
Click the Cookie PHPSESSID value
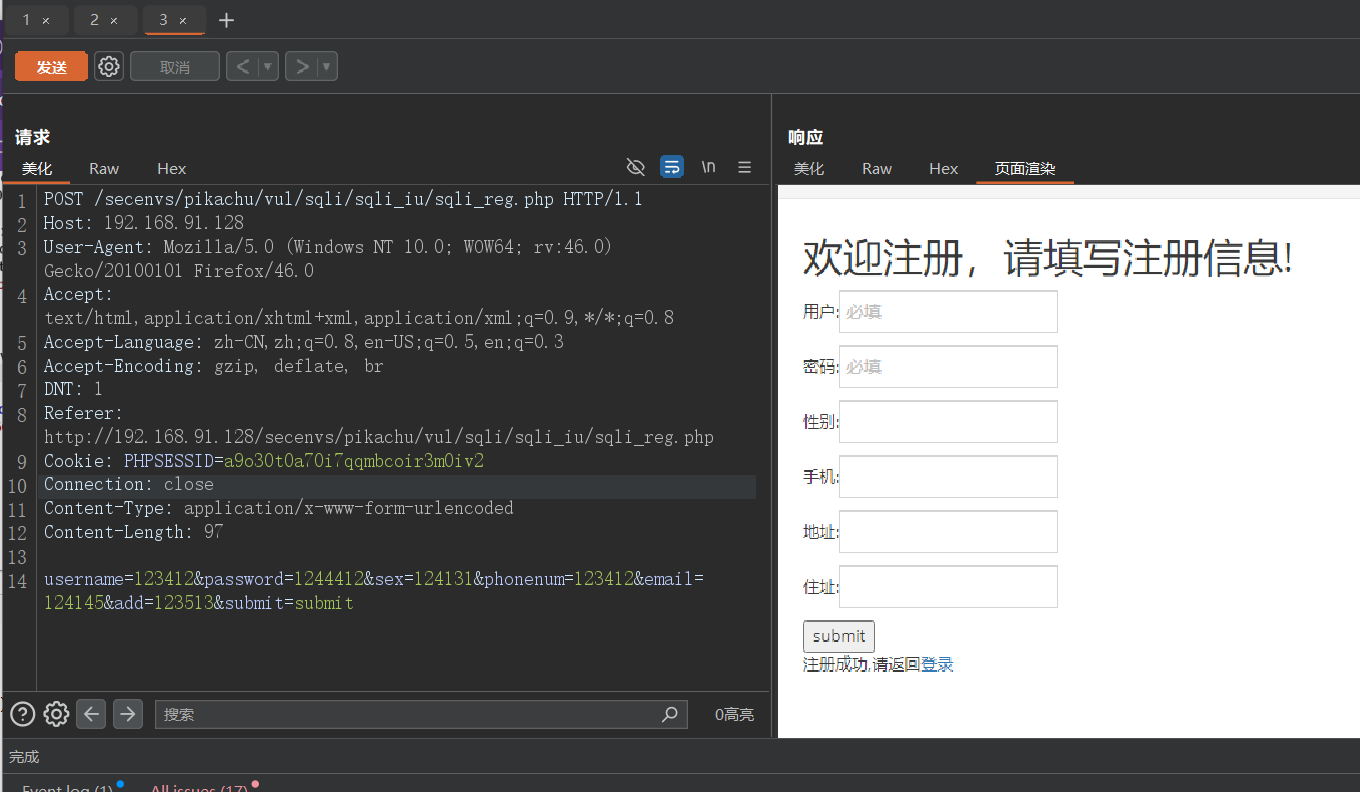pyautogui.click(x=354, y=461)
